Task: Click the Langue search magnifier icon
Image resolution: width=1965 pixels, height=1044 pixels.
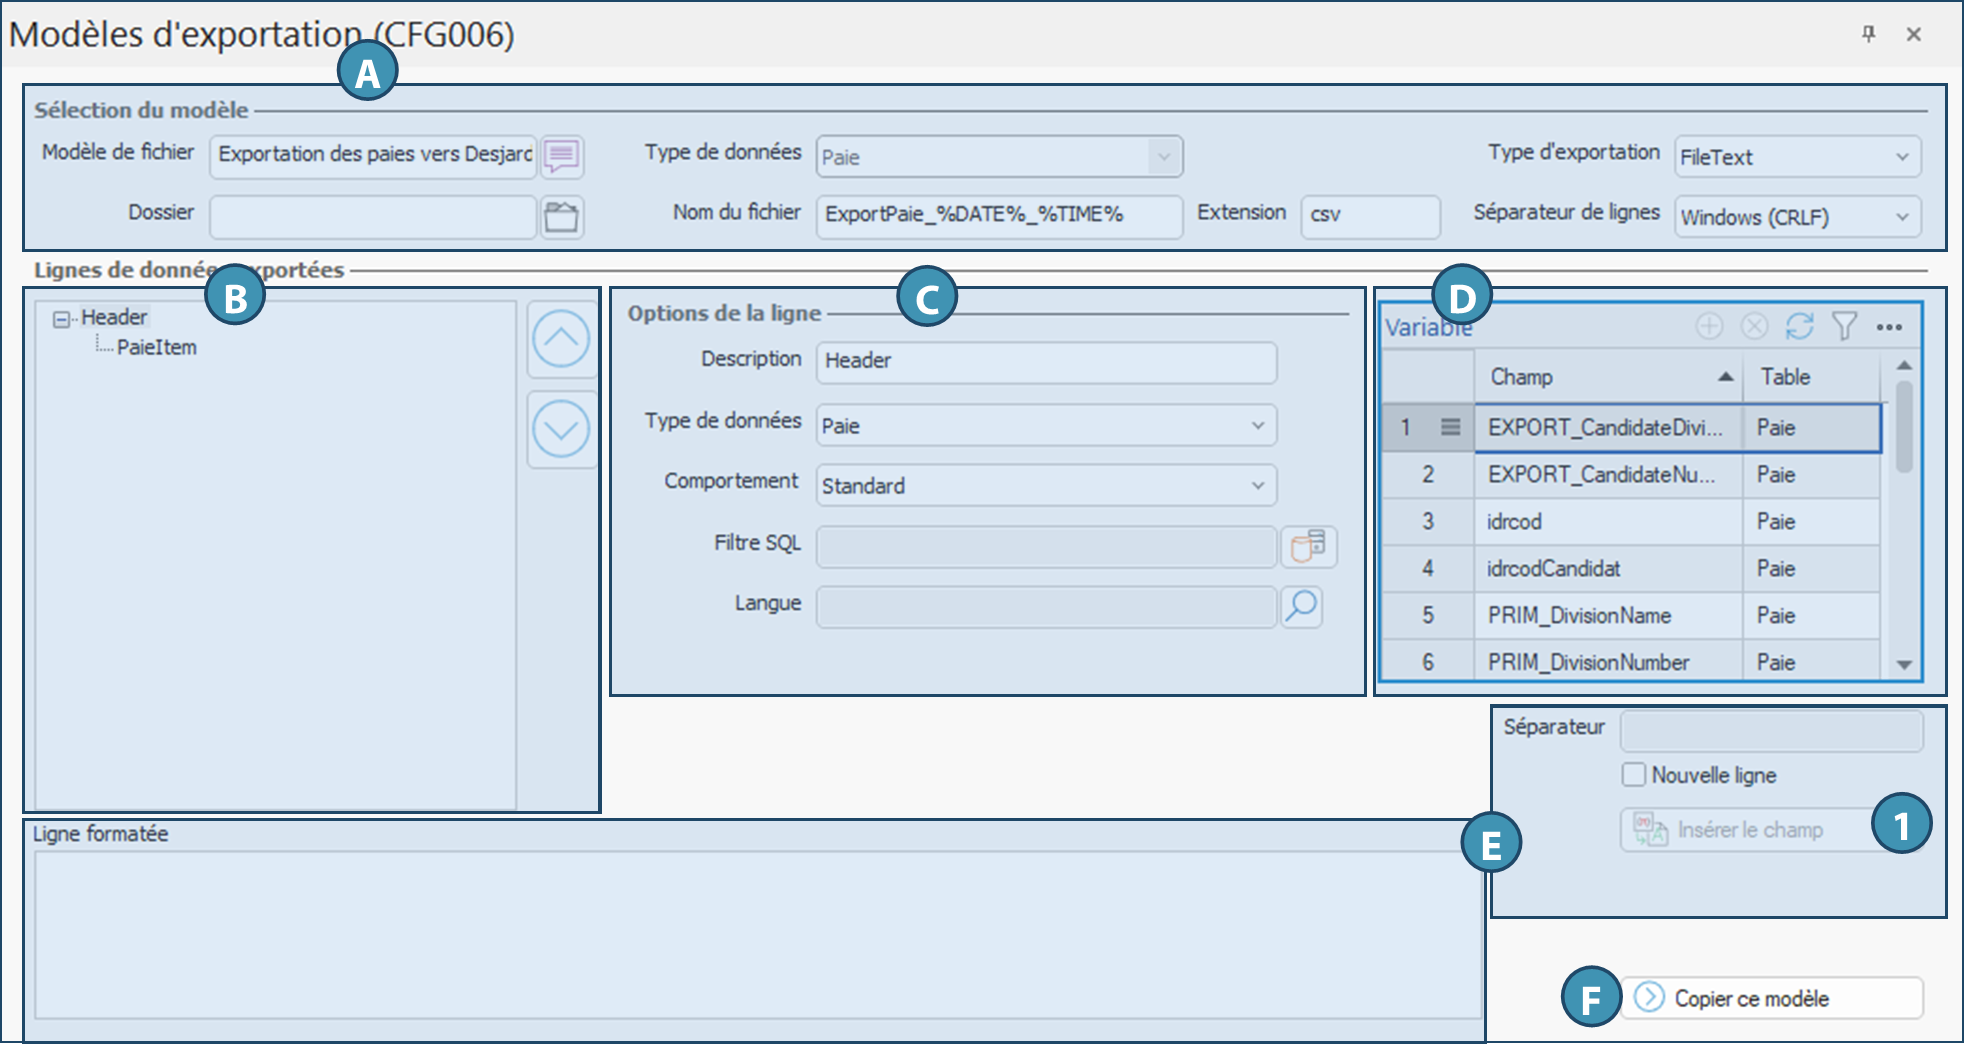Action: coord(1302,606)
